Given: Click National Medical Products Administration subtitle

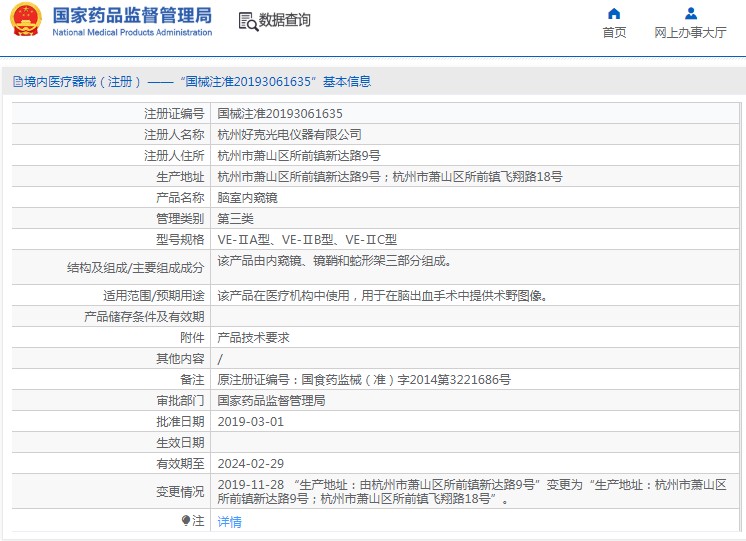Looking at the screenshot, I should [x=132, y=32].
